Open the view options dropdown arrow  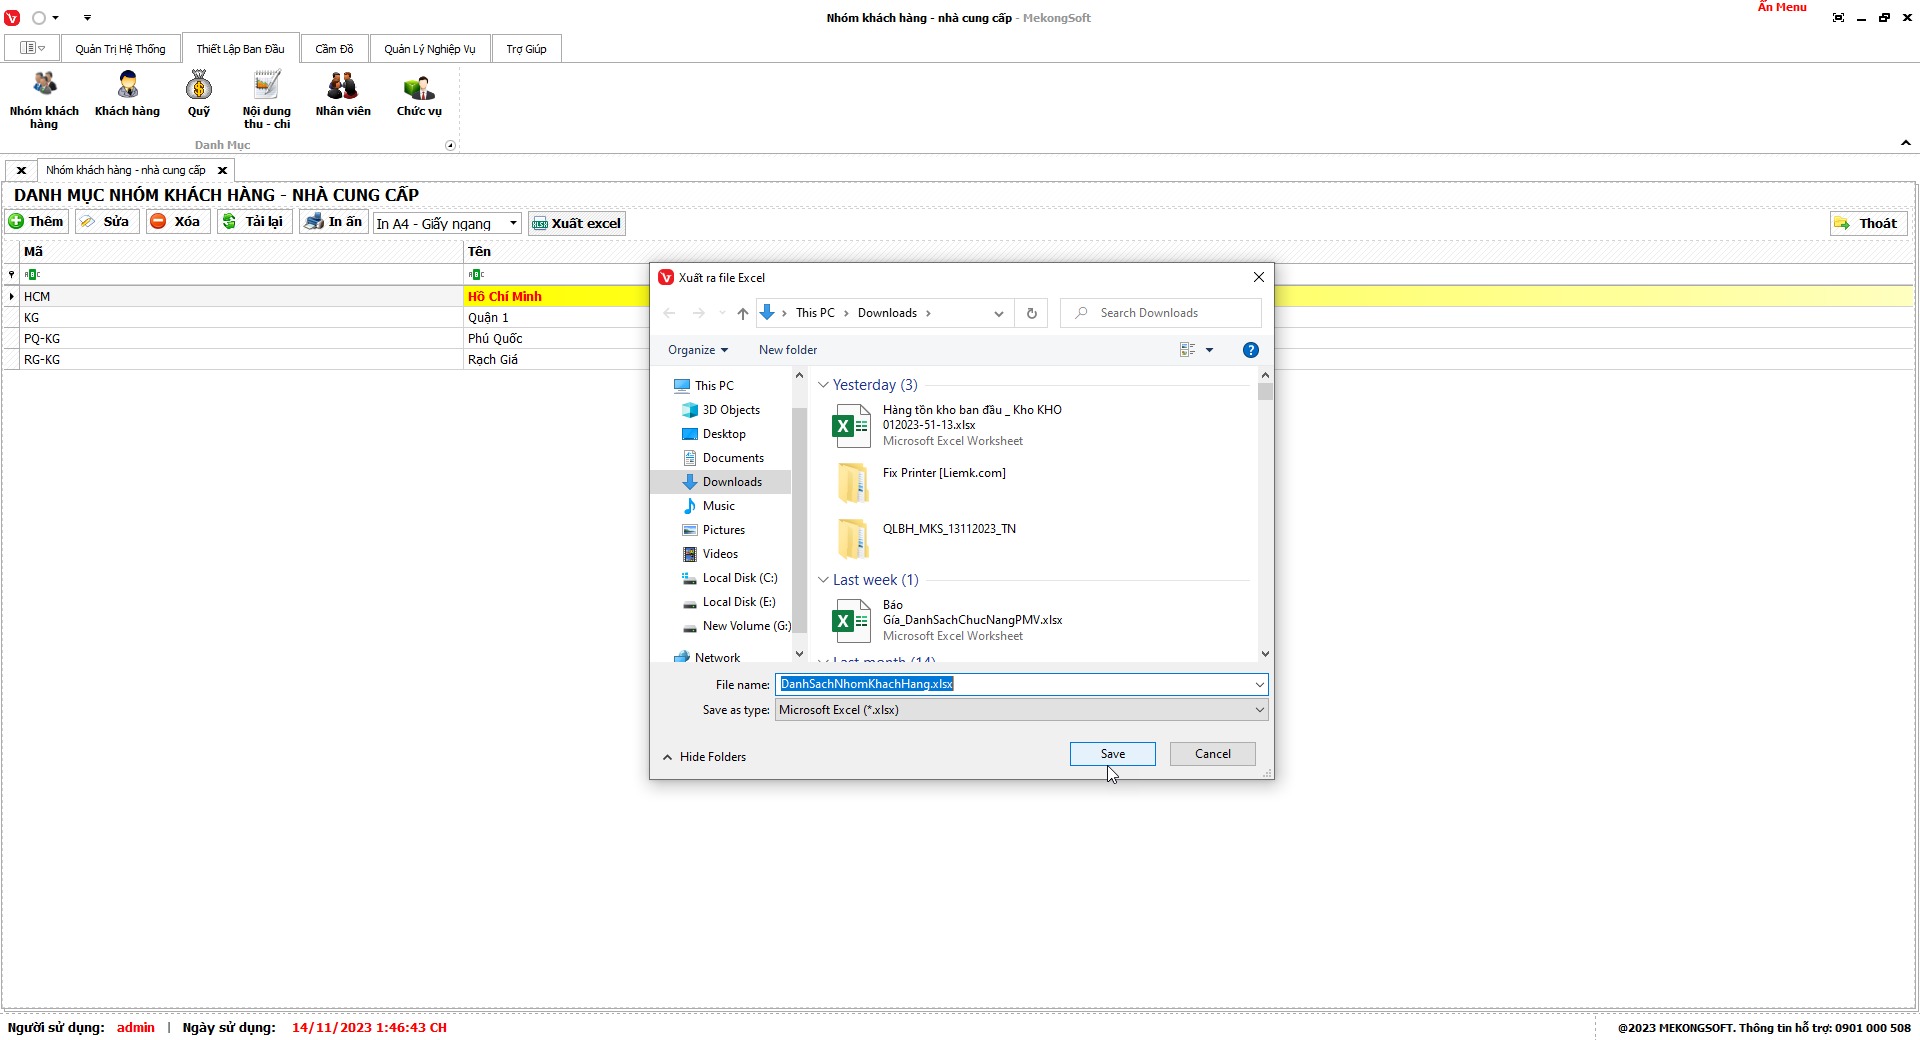(x=1209, y=350)
